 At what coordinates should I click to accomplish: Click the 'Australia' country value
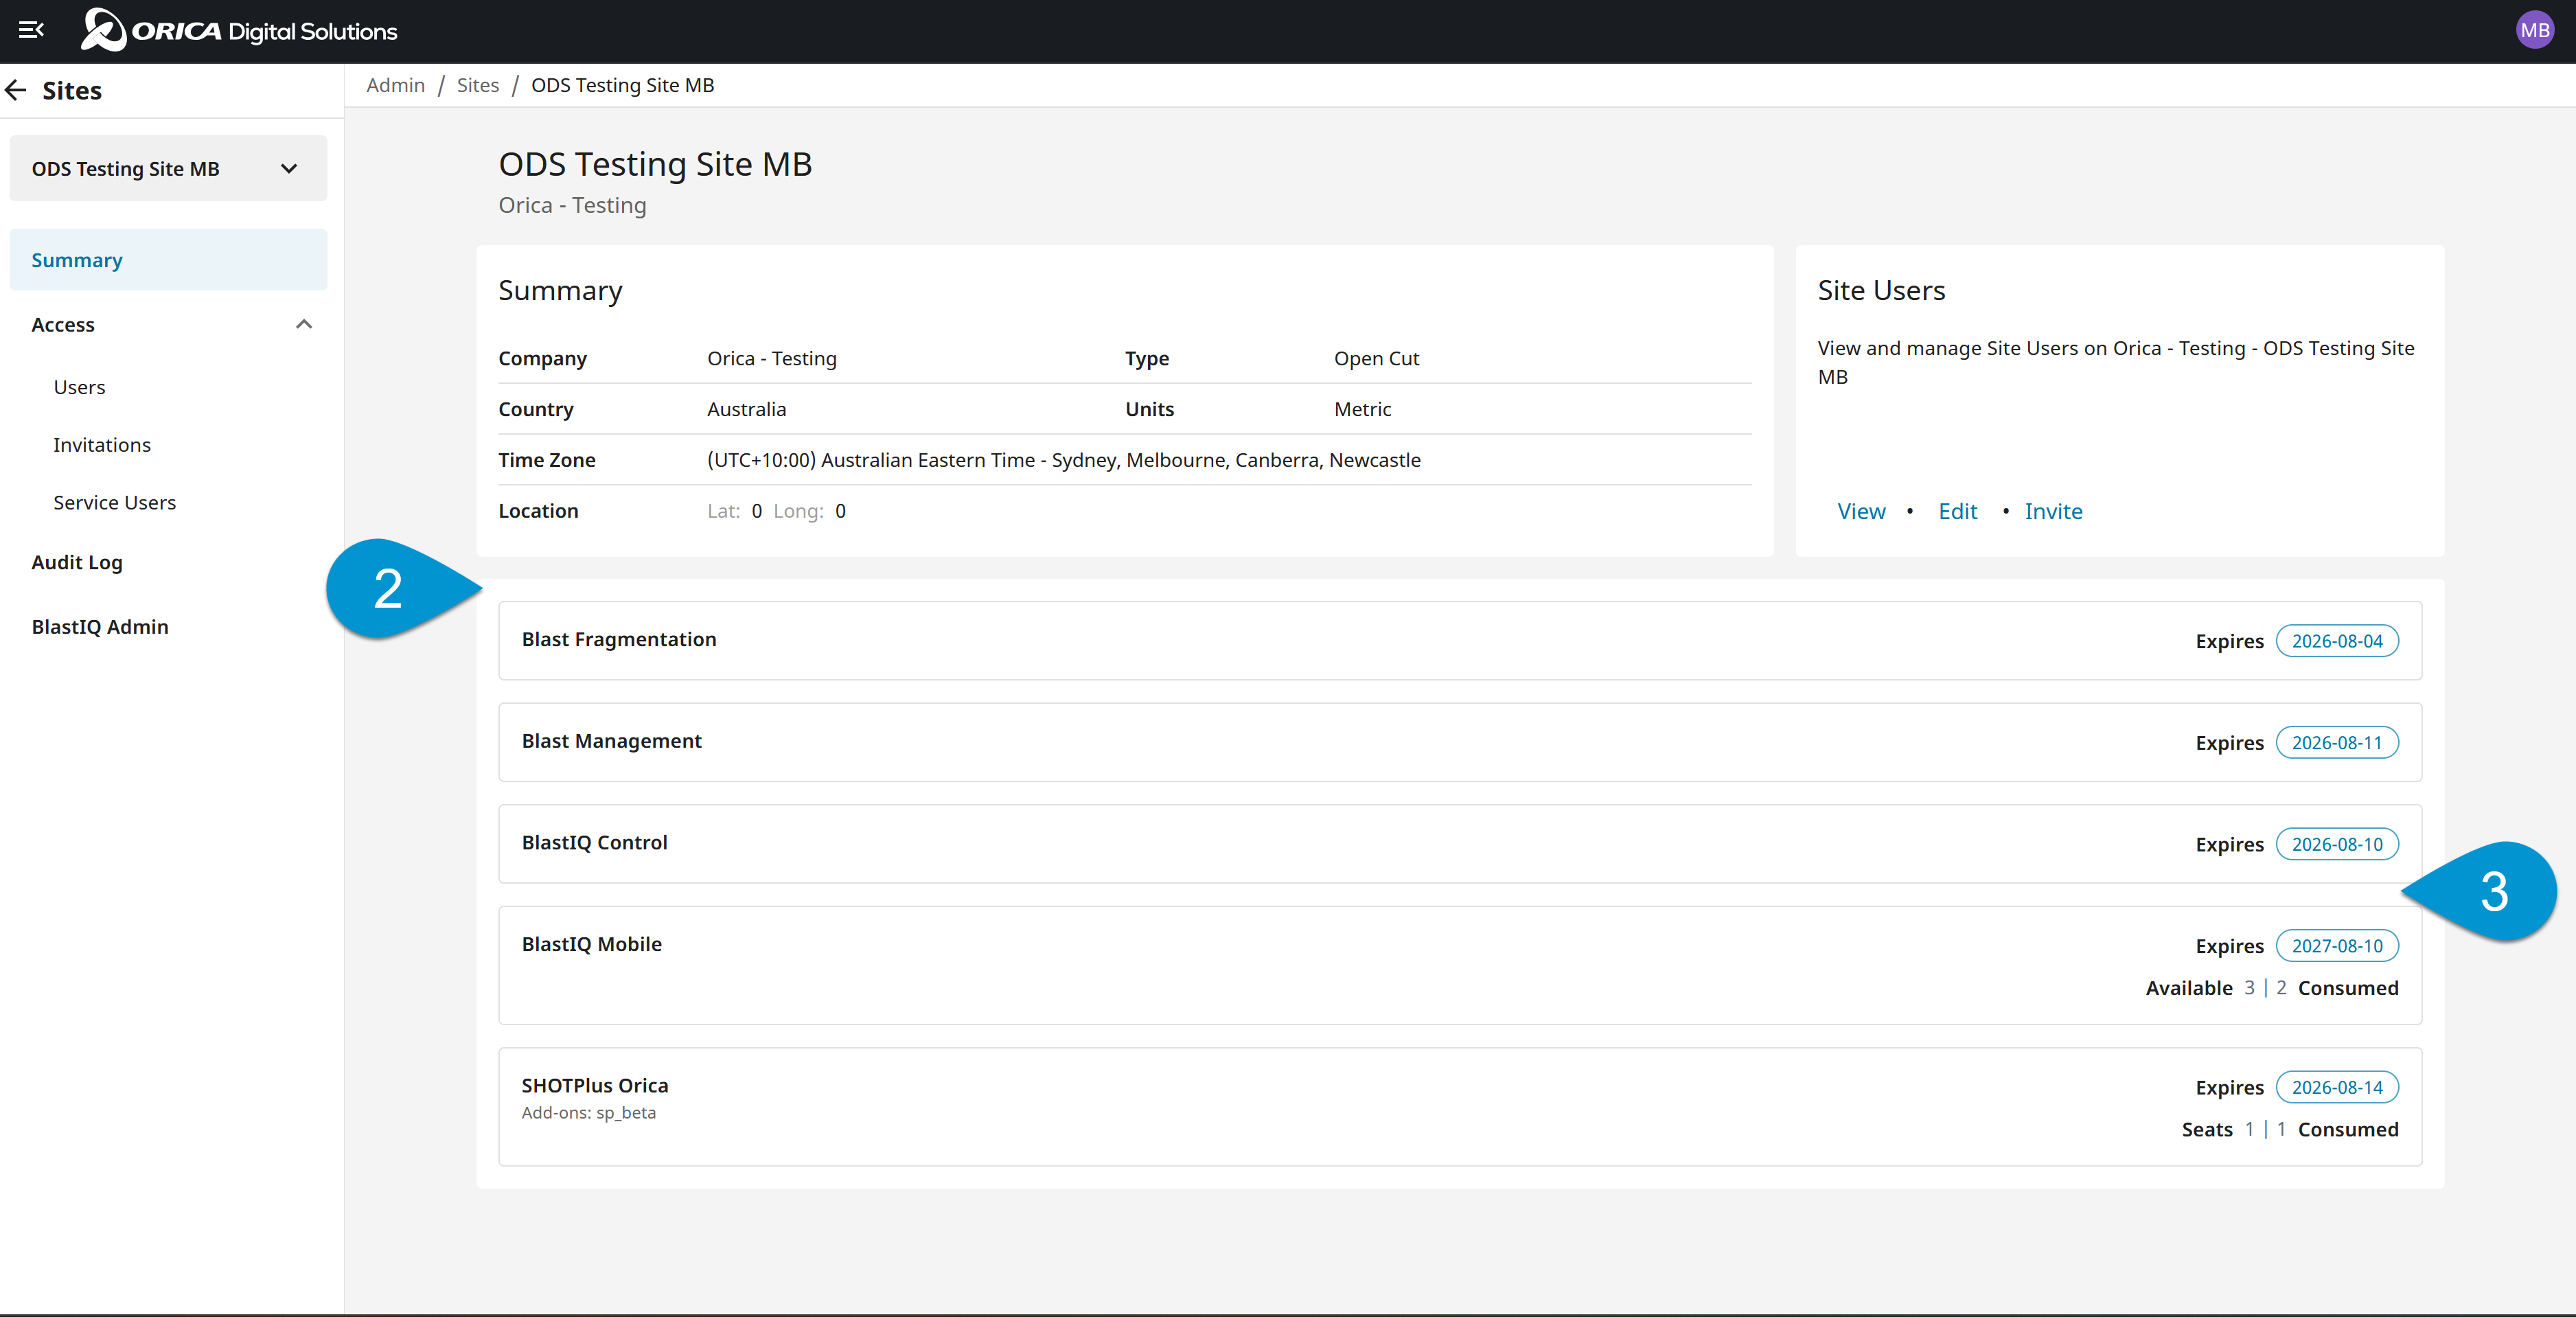point(746,409)
